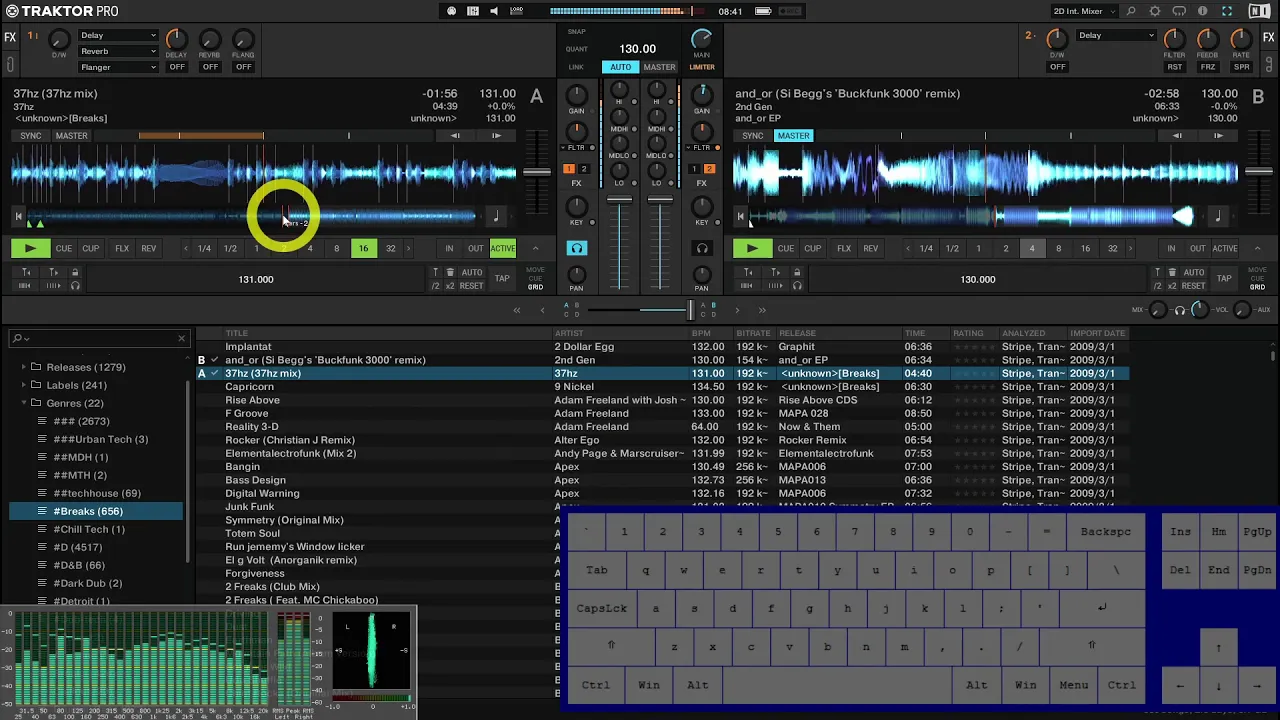The image size is (1280, 720).
Task: Expand the Labels (241) tree node
Action: click(24, 385)
